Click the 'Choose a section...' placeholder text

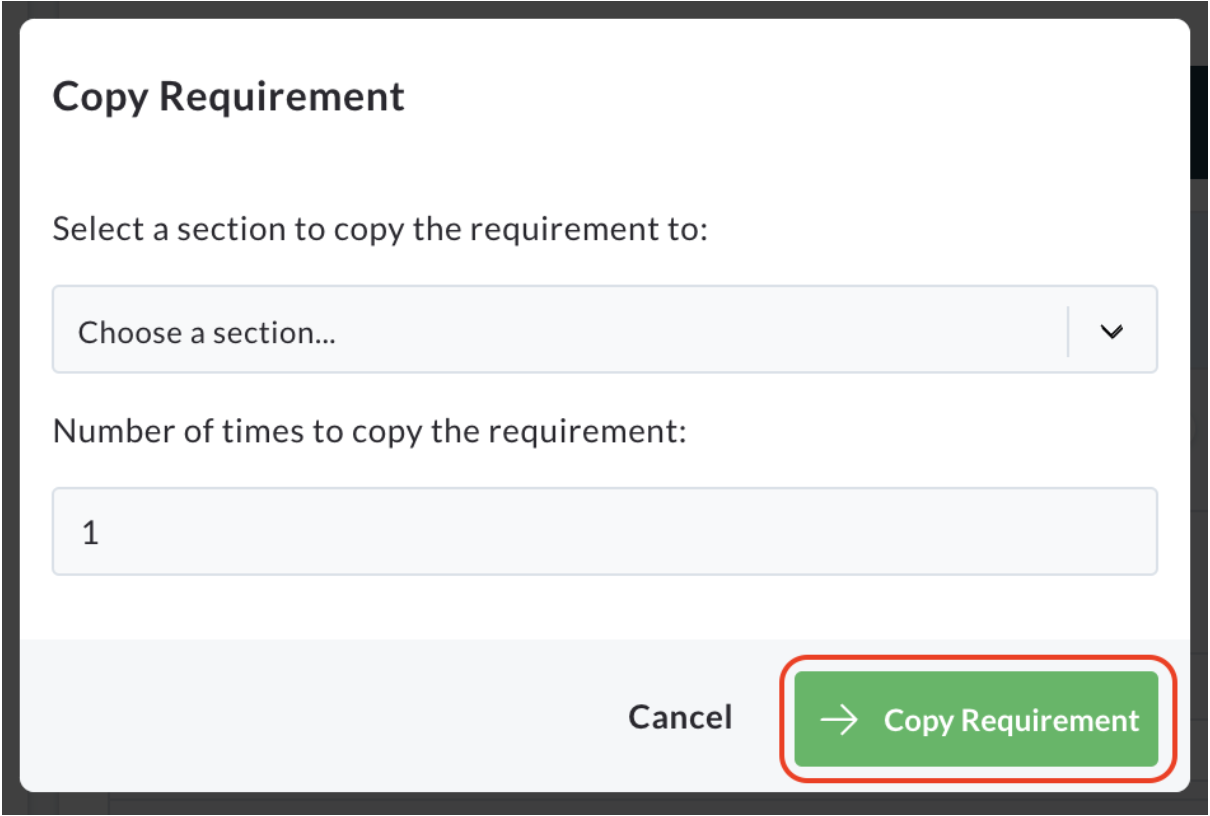207,332
